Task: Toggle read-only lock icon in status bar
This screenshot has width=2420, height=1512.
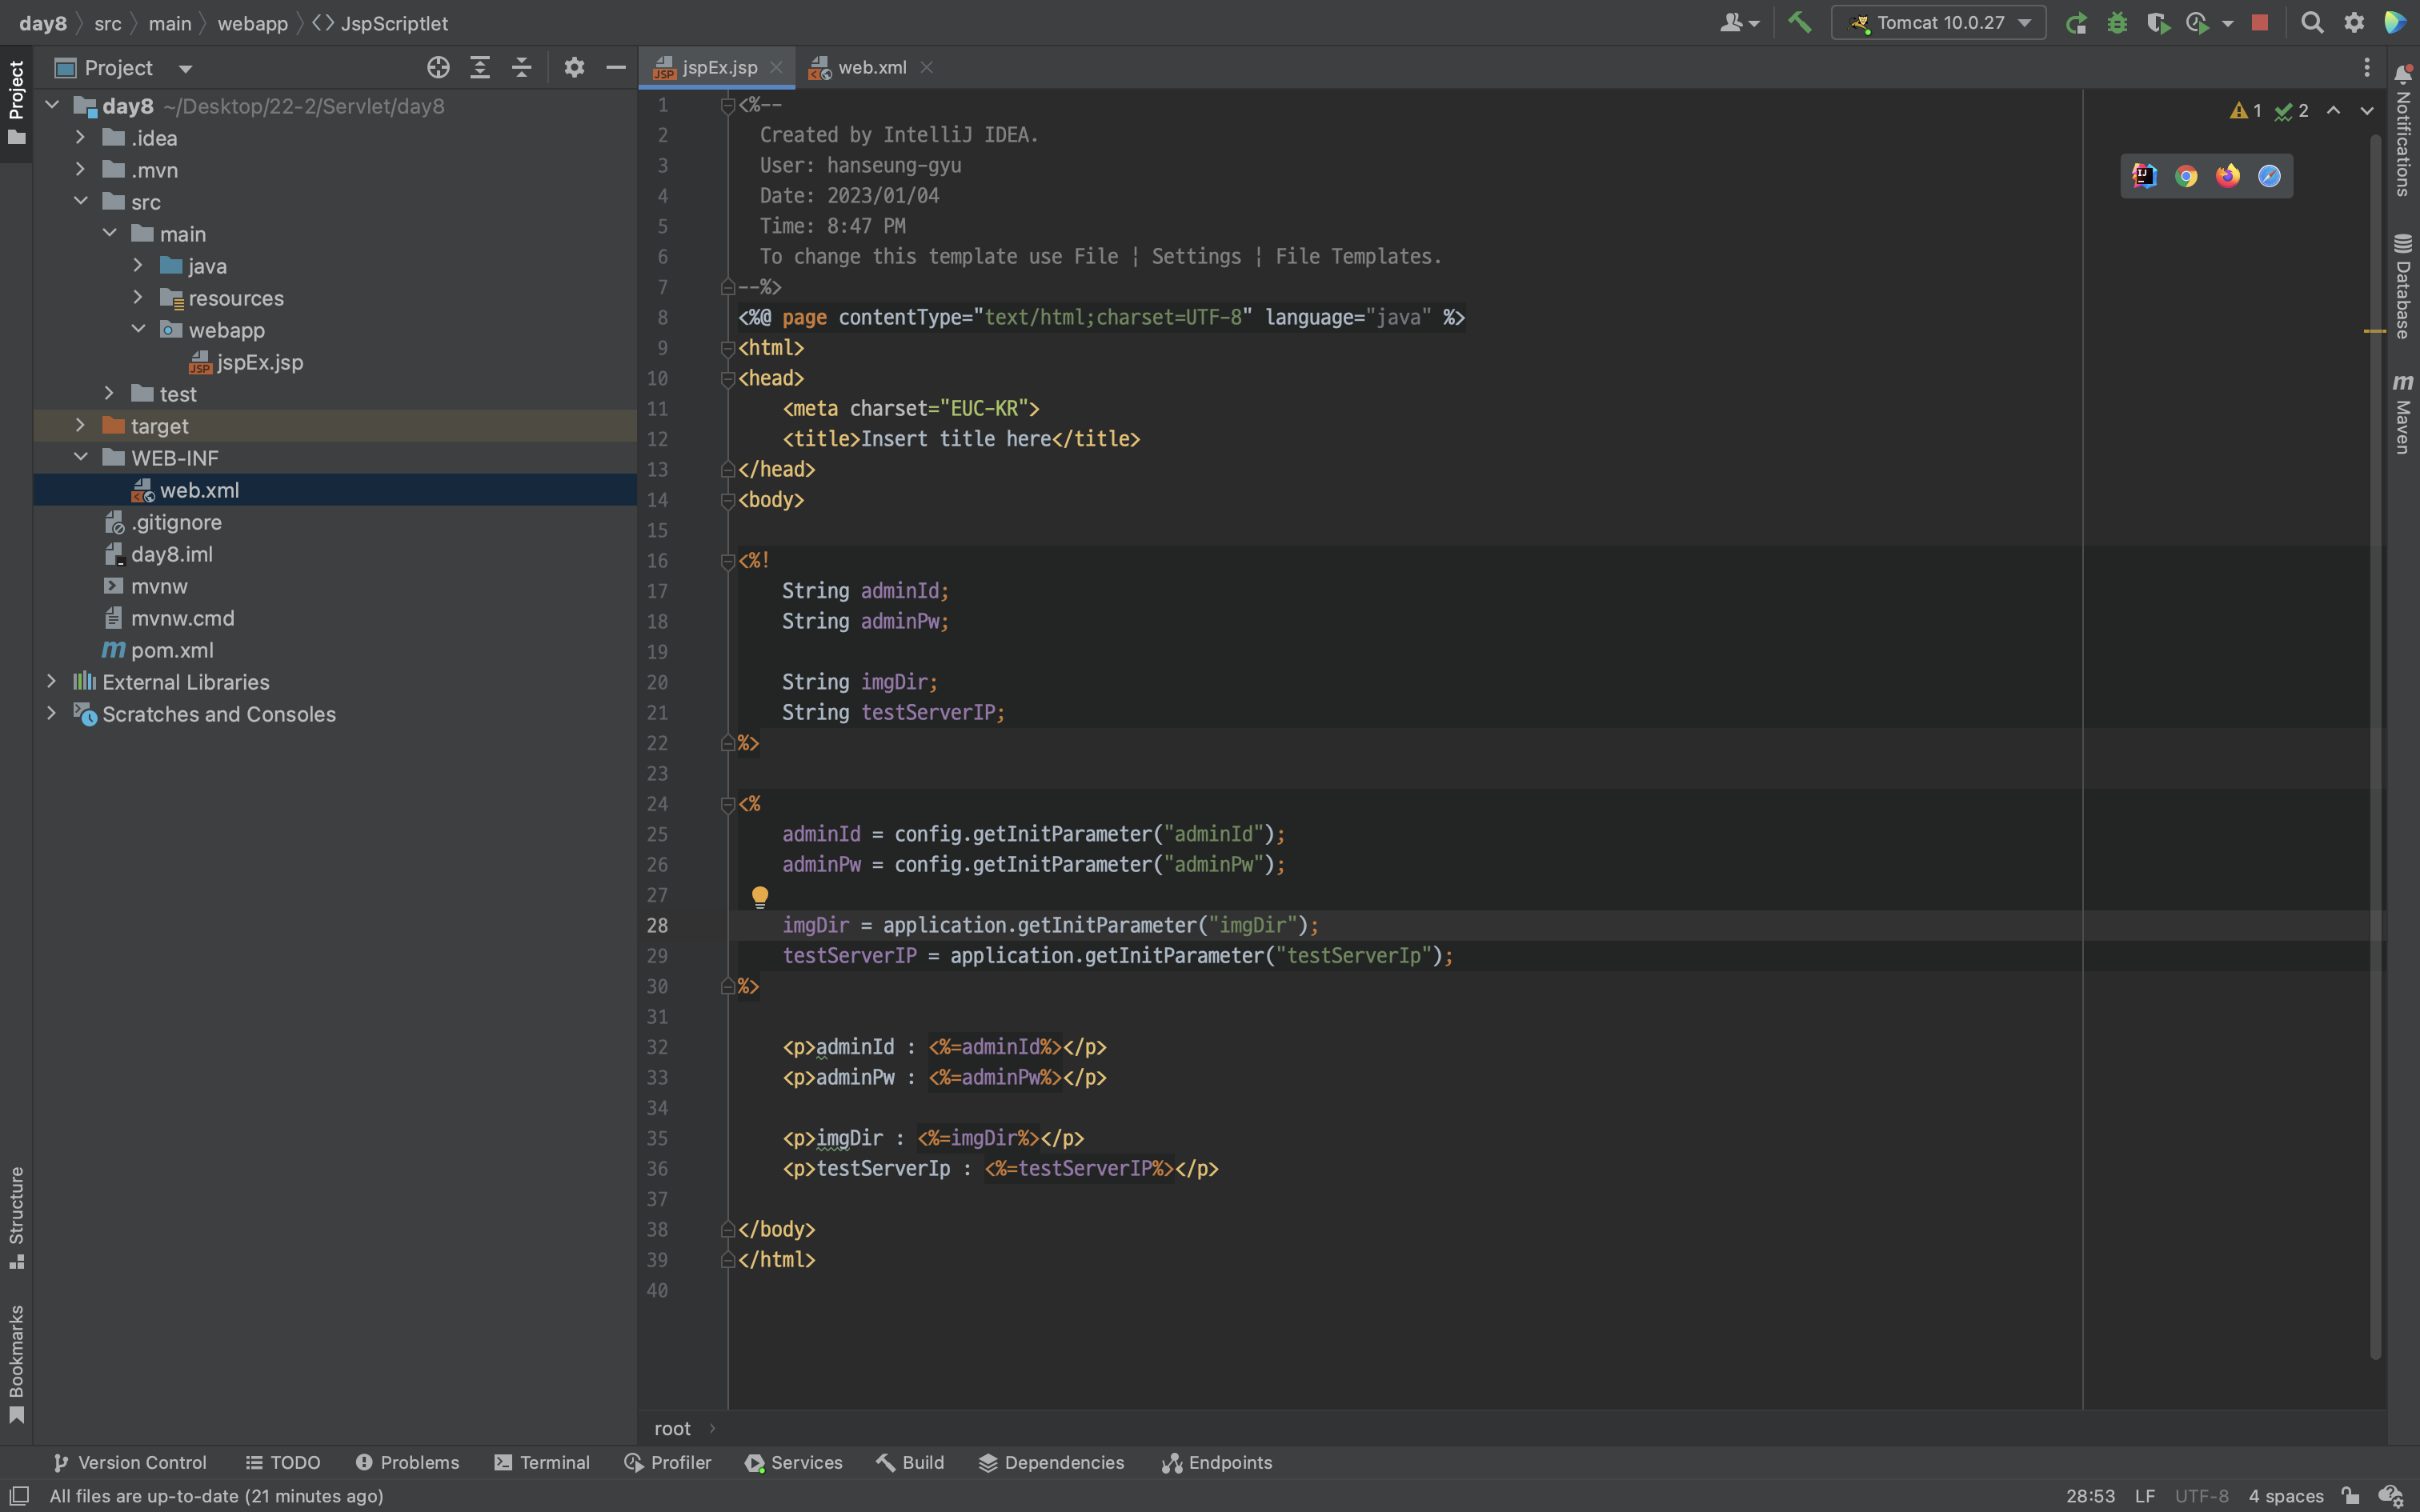Action: click(x=2350, y=1496)
